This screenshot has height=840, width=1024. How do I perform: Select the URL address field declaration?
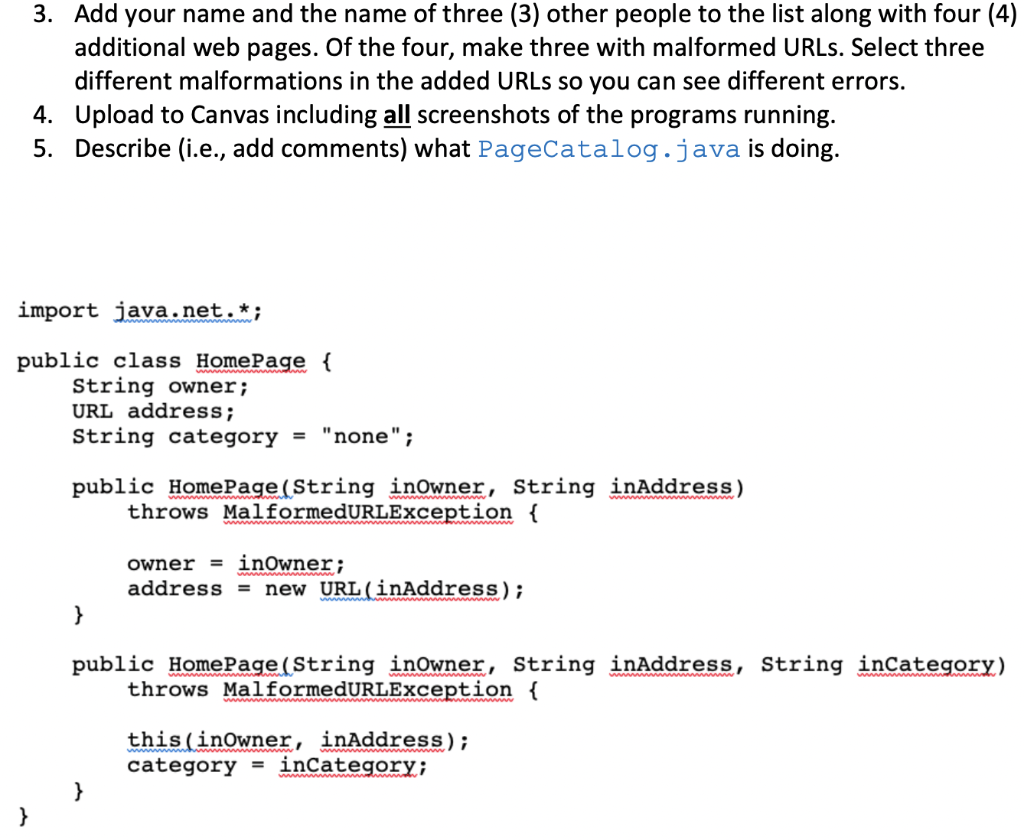coord(152,410)
